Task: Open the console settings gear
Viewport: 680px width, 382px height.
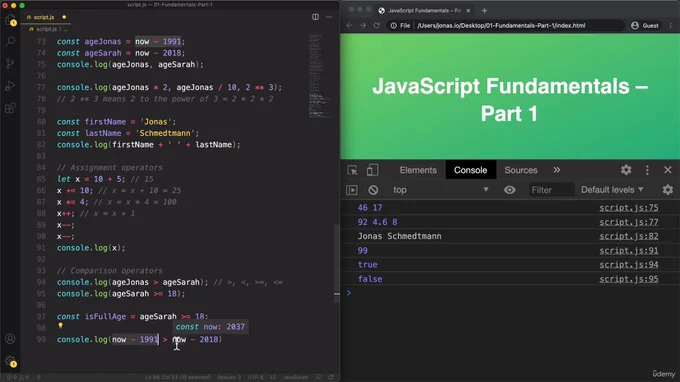Action: 668,190
